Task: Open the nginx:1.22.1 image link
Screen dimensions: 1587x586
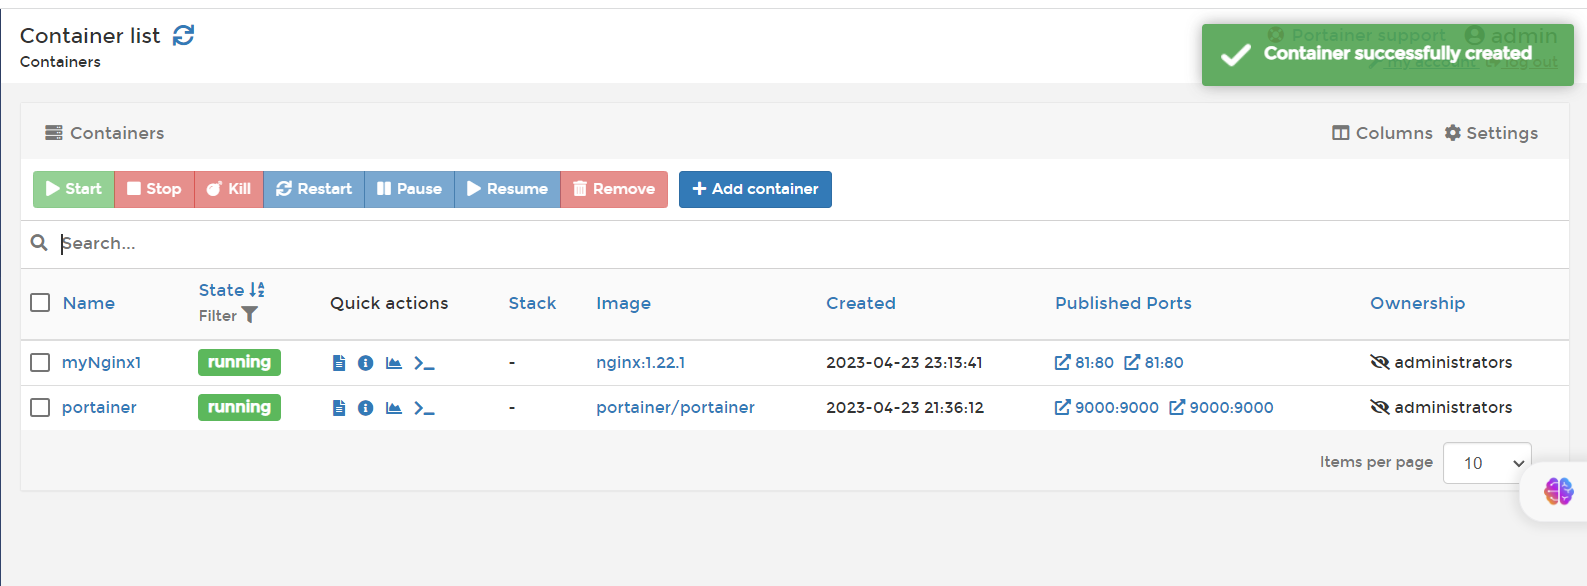Action: tap(640, 363)
